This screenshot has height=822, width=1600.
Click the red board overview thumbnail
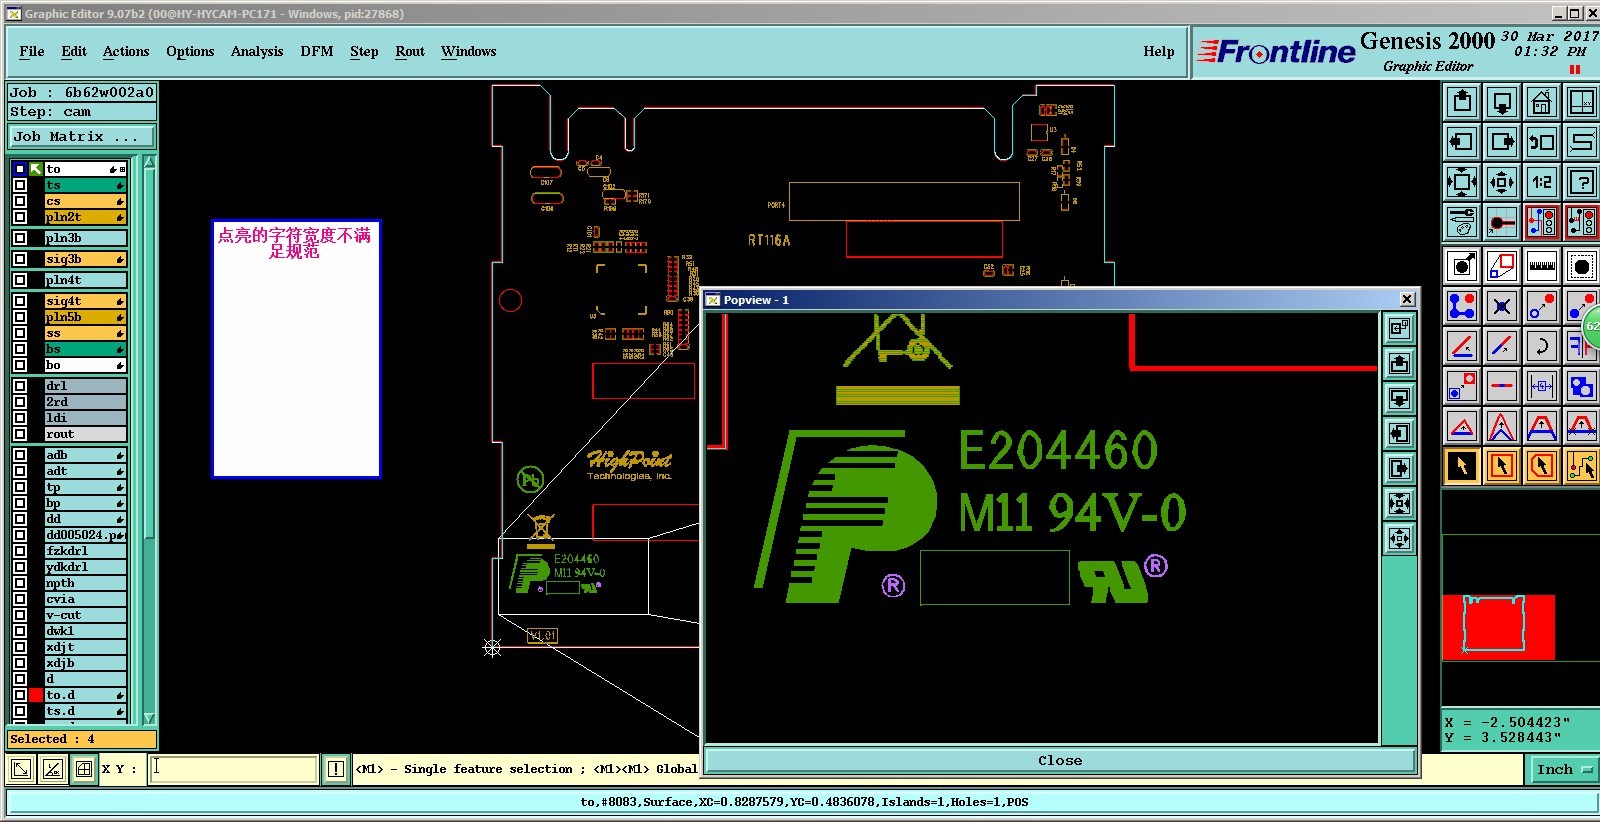coord(1498,627)
